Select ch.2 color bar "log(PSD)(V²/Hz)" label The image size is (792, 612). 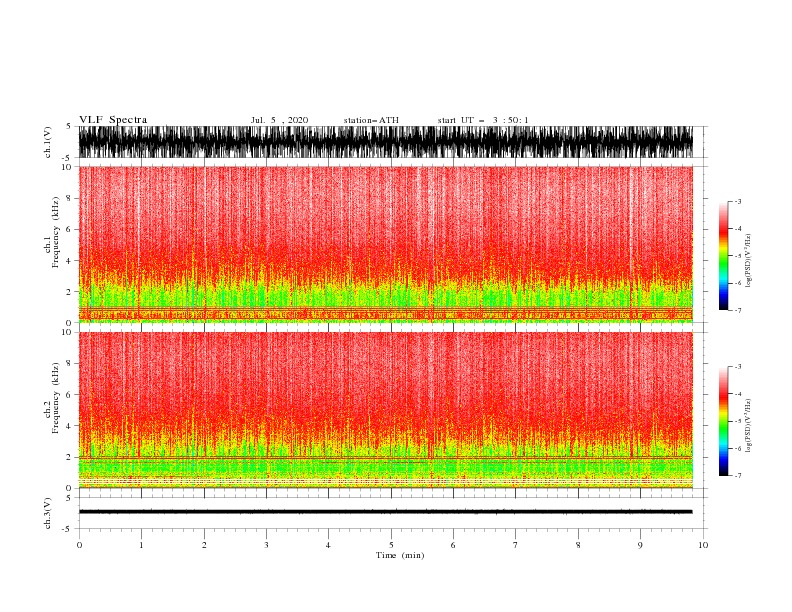[x=749, y=426]
